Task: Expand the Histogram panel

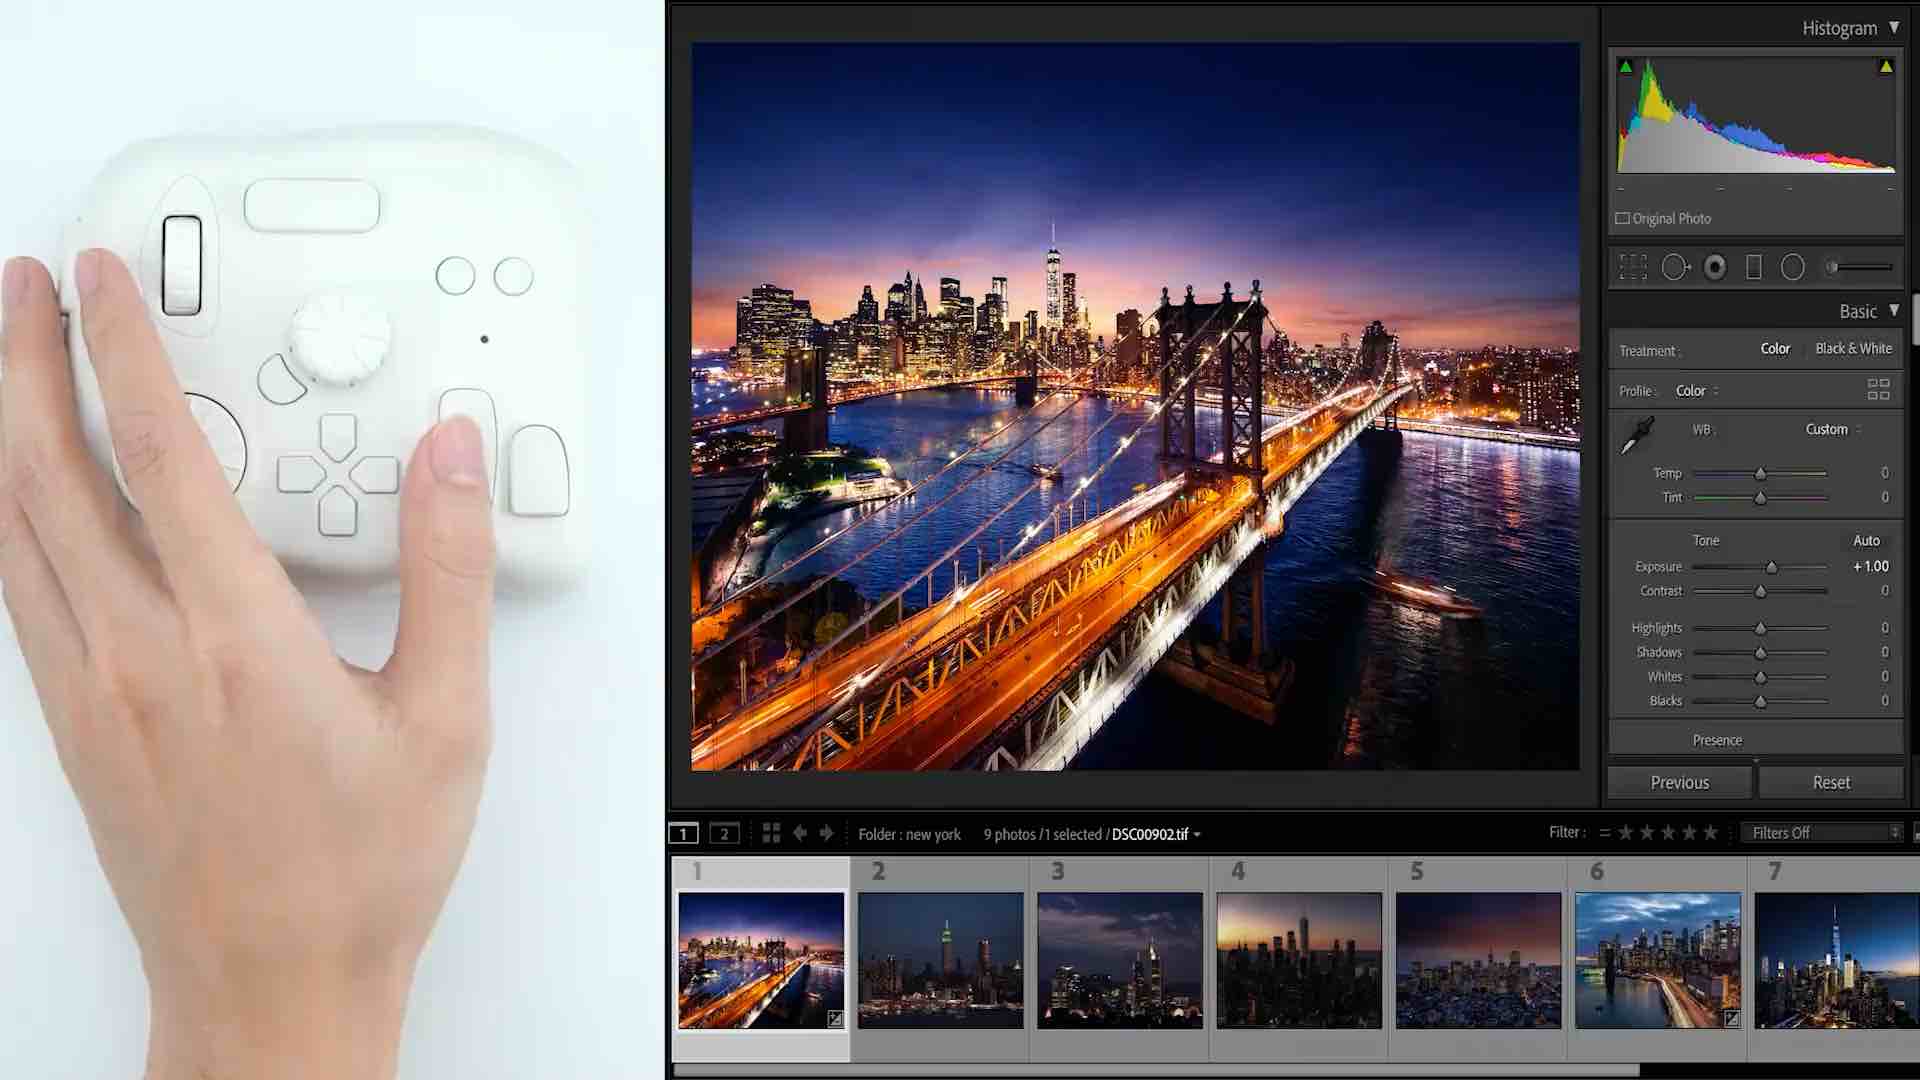Action: click(x=1896, y=26)
